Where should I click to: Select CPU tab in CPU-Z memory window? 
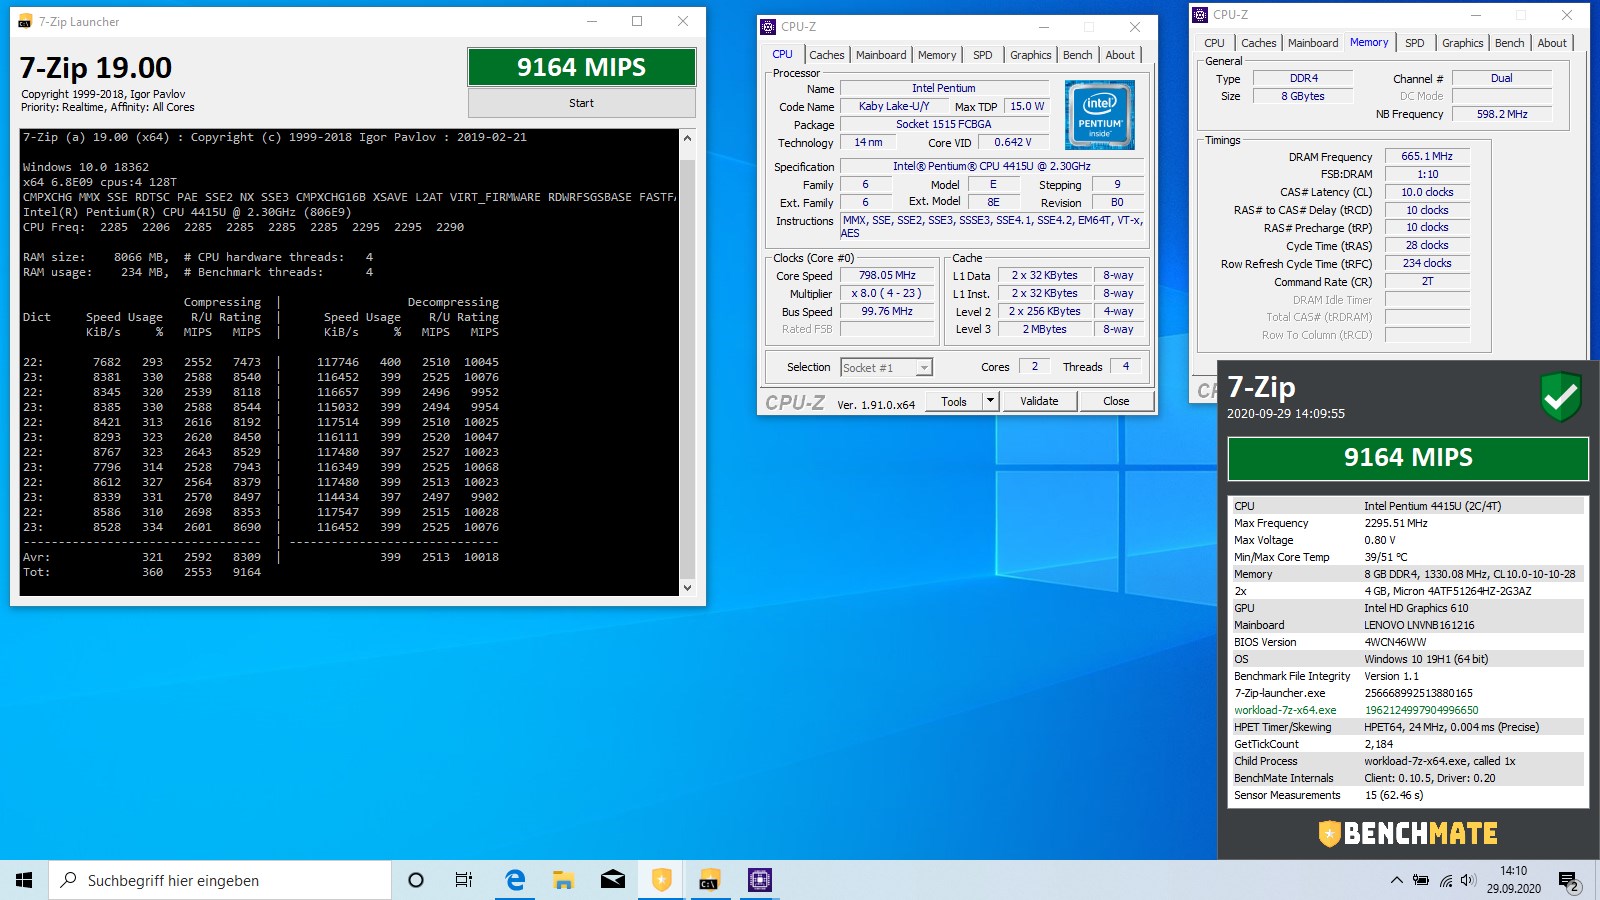click(1214, 43)
